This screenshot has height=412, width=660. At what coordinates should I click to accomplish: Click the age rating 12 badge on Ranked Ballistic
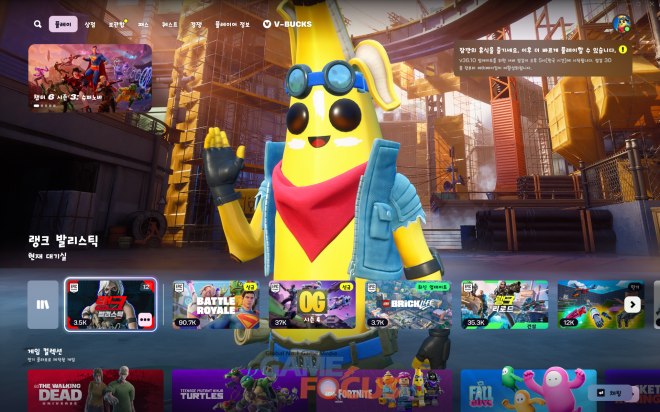tap(146, 287)
